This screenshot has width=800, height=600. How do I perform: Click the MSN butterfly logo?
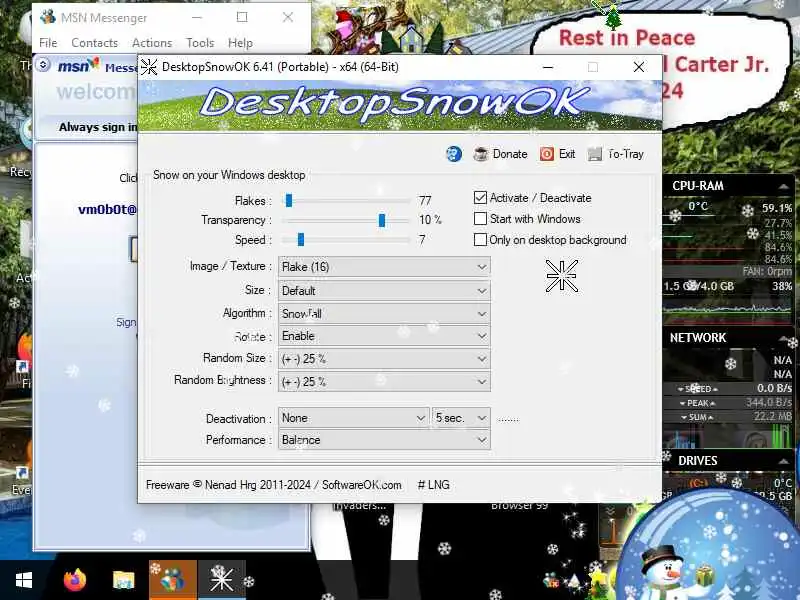coord(92,64)
